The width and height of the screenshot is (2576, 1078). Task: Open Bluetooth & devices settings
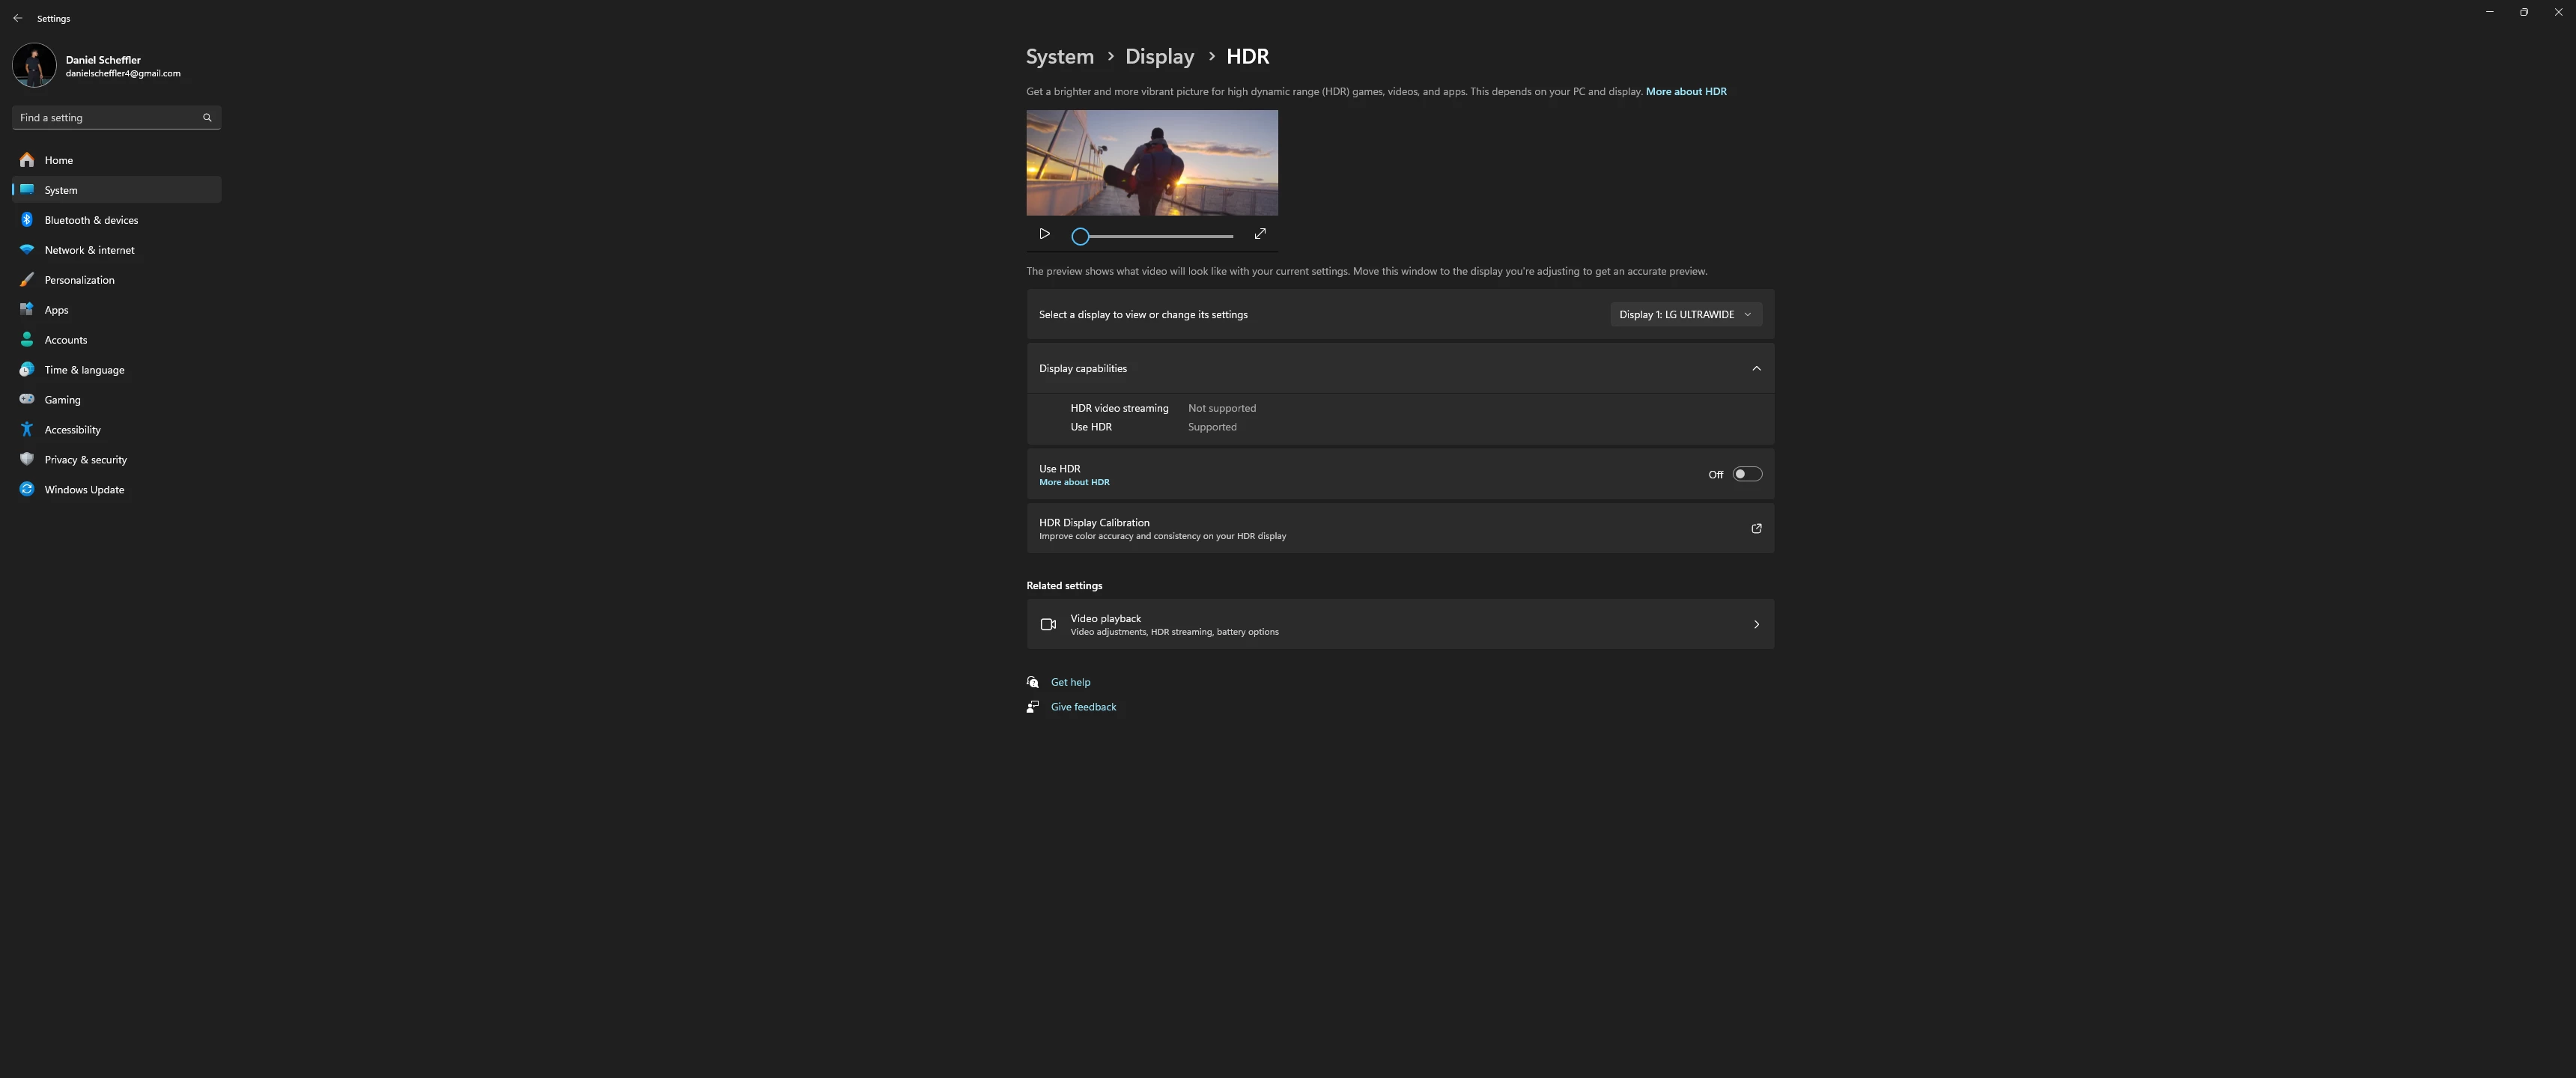(91, 220)
